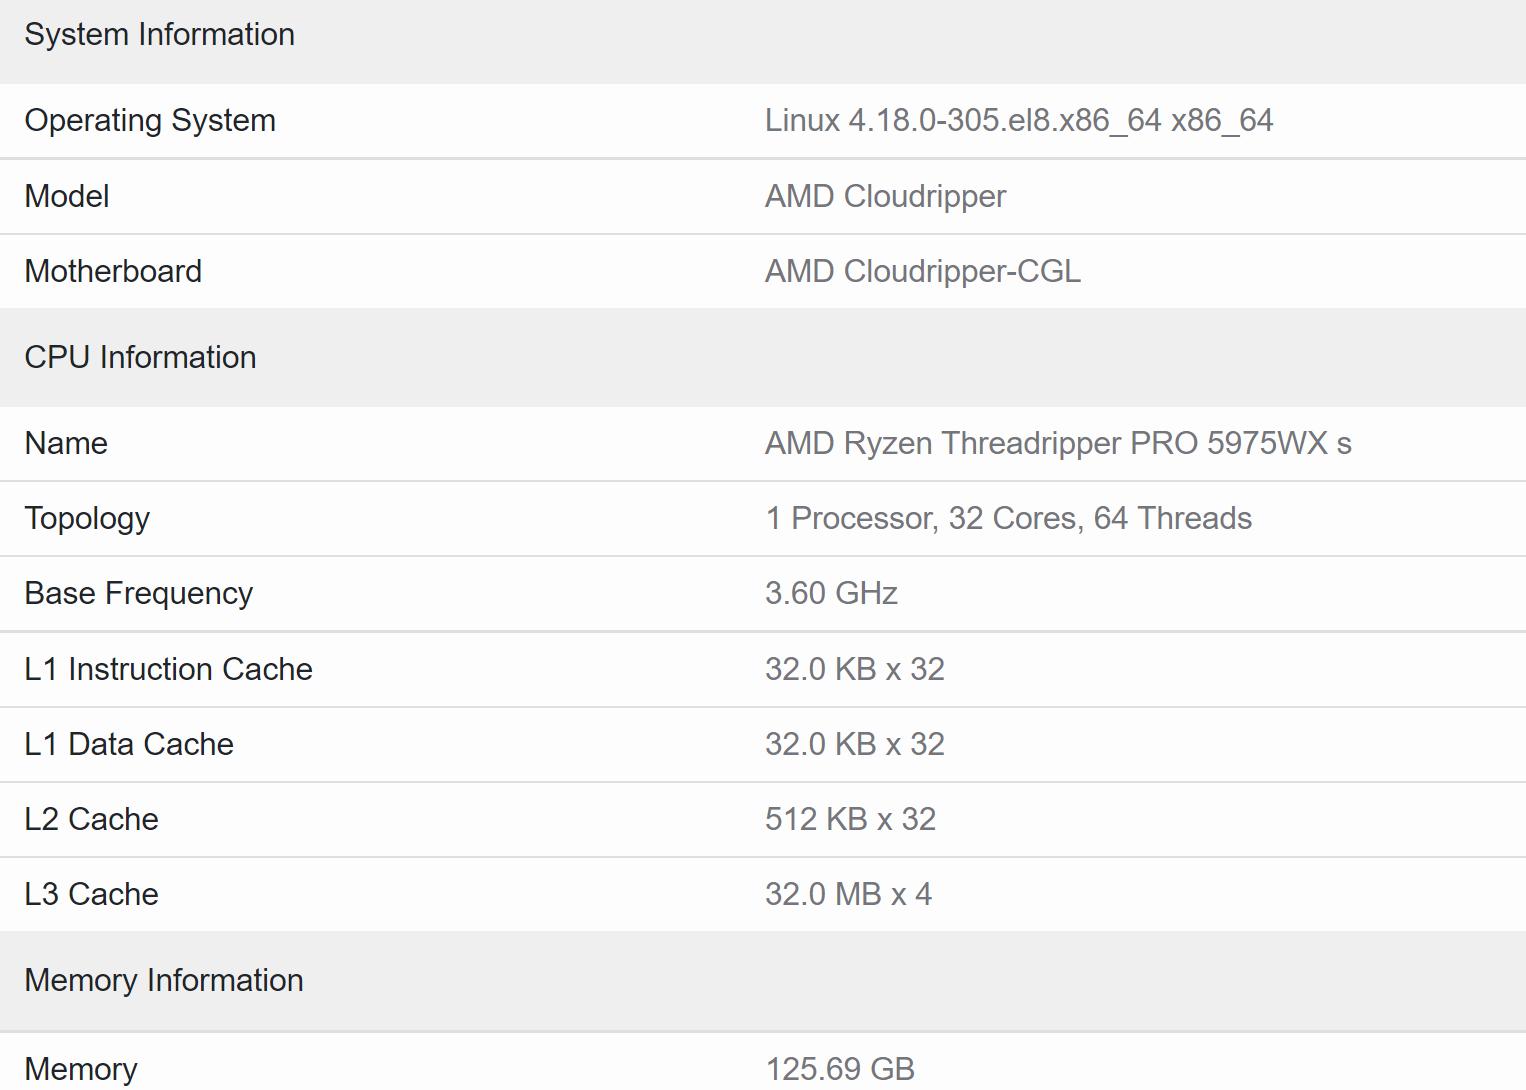Screen dimensions: 1526x1090
Task: Click the 3.60 GHz frequency value
Action: [x=832, y=594]
